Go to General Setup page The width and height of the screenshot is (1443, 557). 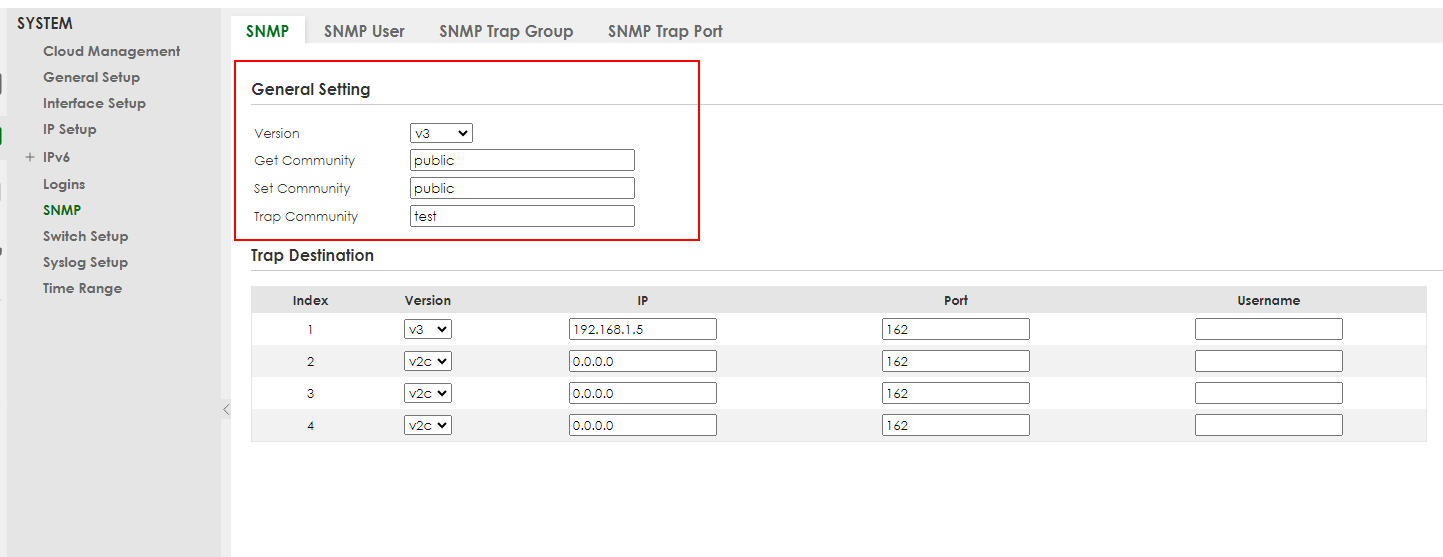point(91,77)
